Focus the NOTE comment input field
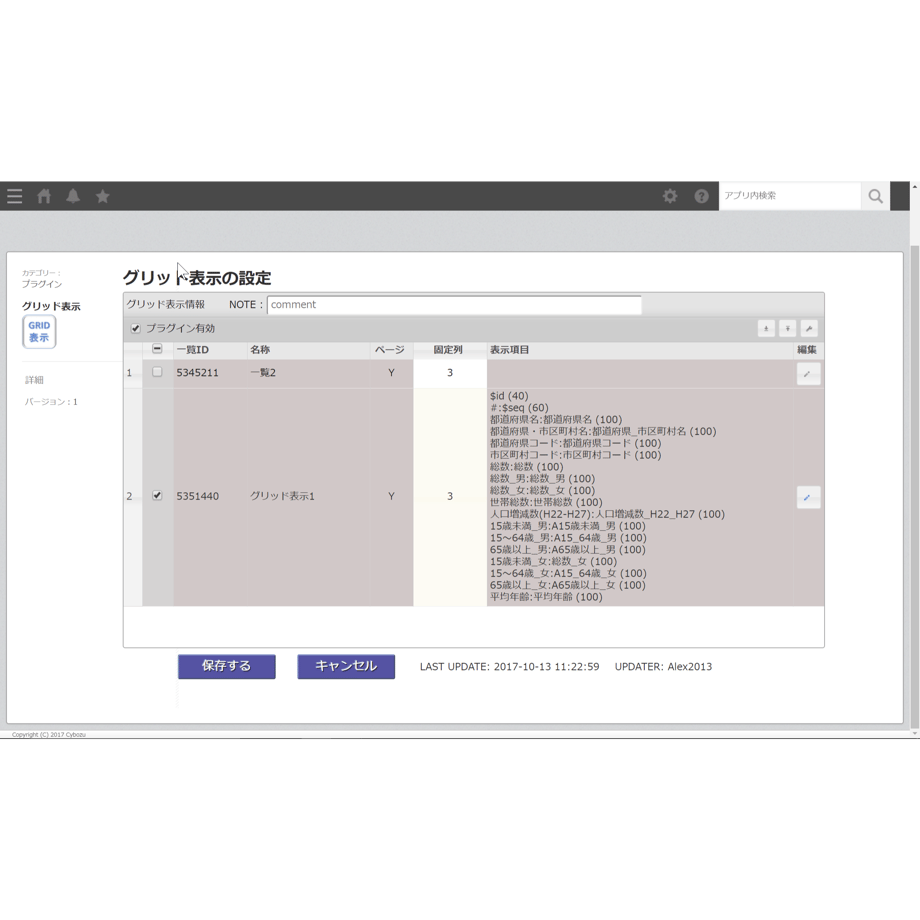Screen dimensions: 920x920 454,305
